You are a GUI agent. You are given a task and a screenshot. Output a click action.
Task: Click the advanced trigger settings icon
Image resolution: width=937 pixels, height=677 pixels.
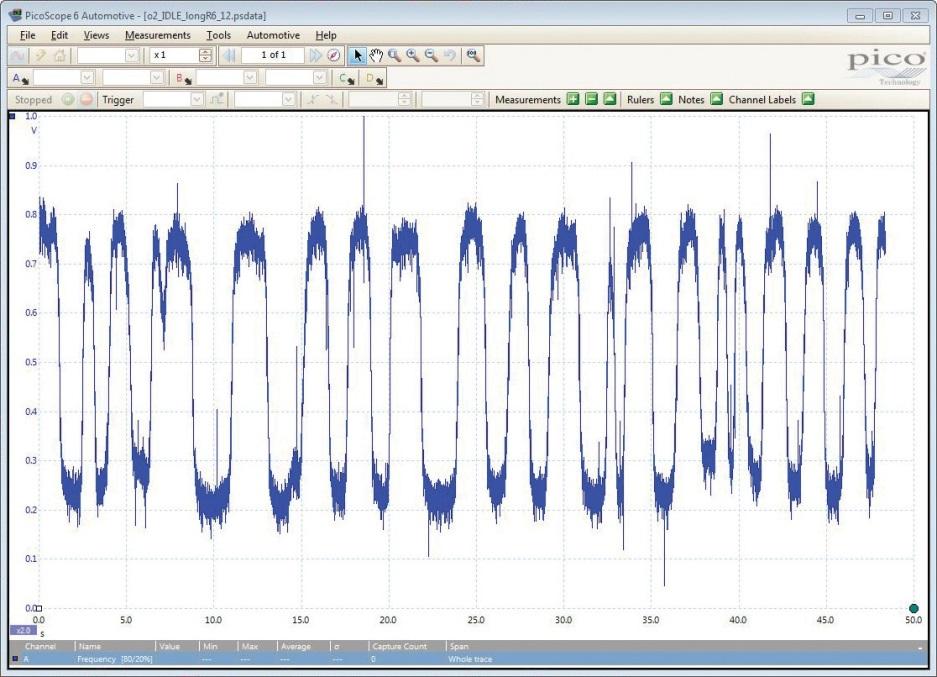216,100
